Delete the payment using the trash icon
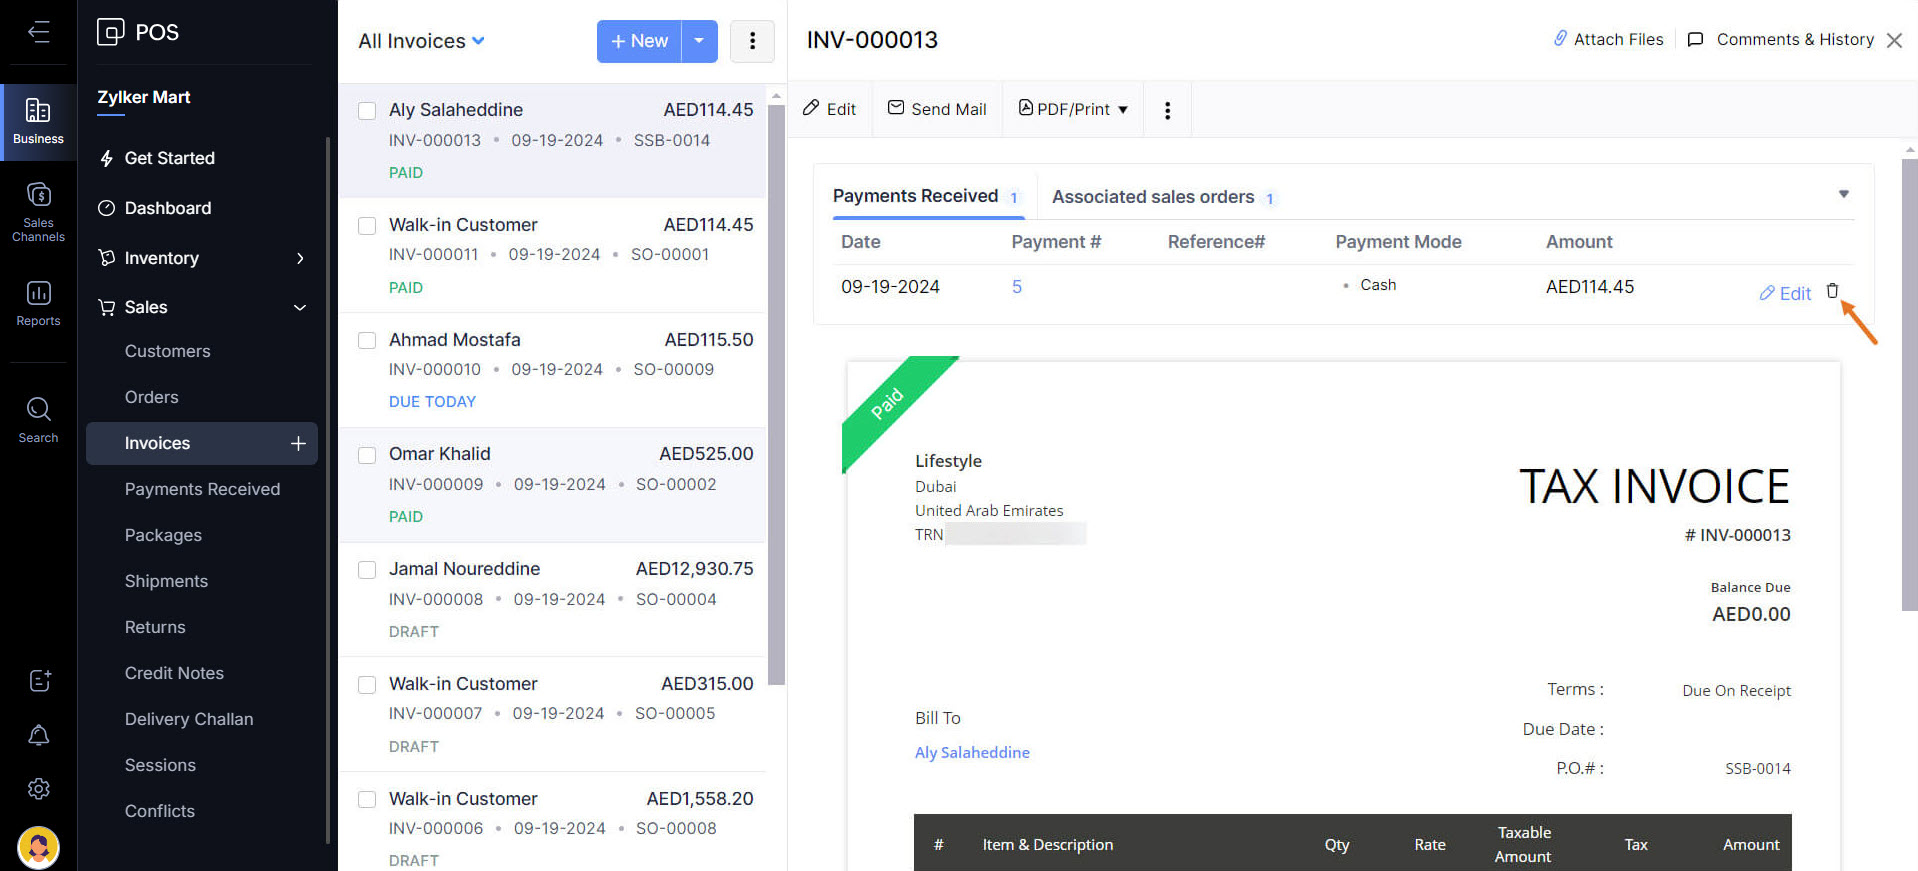The image size is (1918, 871). tap(1832, 291)
